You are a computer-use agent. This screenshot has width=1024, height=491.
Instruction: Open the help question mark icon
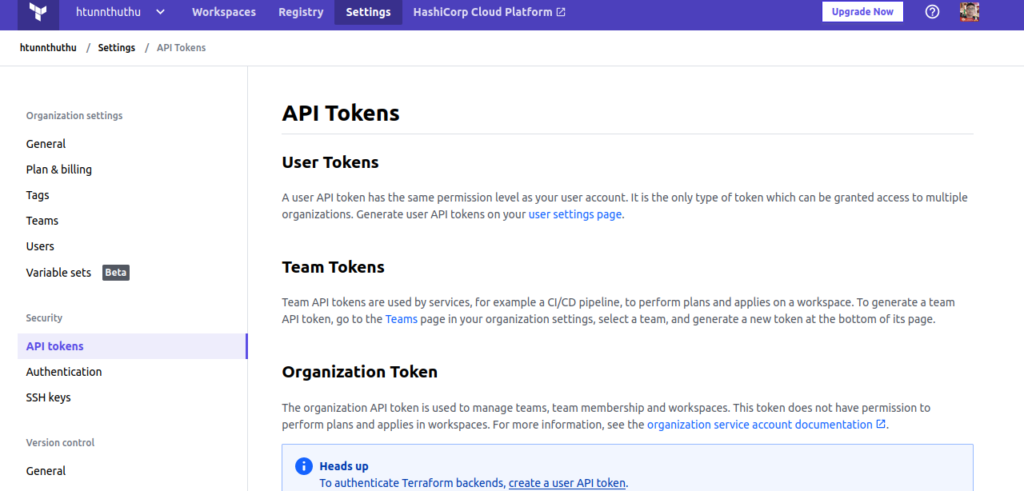pos(932,12)
